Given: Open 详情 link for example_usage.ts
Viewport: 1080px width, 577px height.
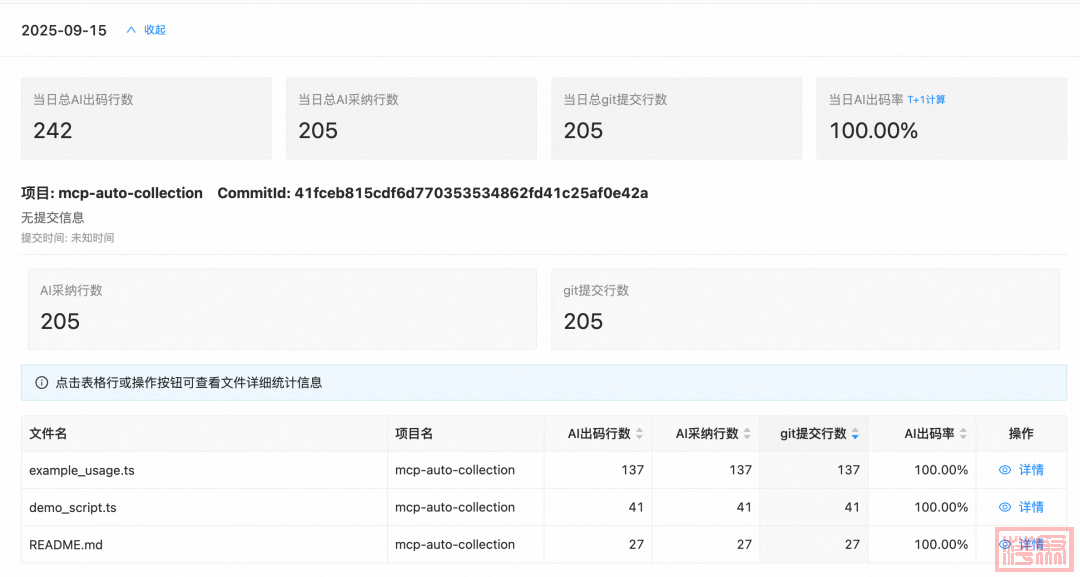Looking at the screenshot, I should coord(1031,470).
